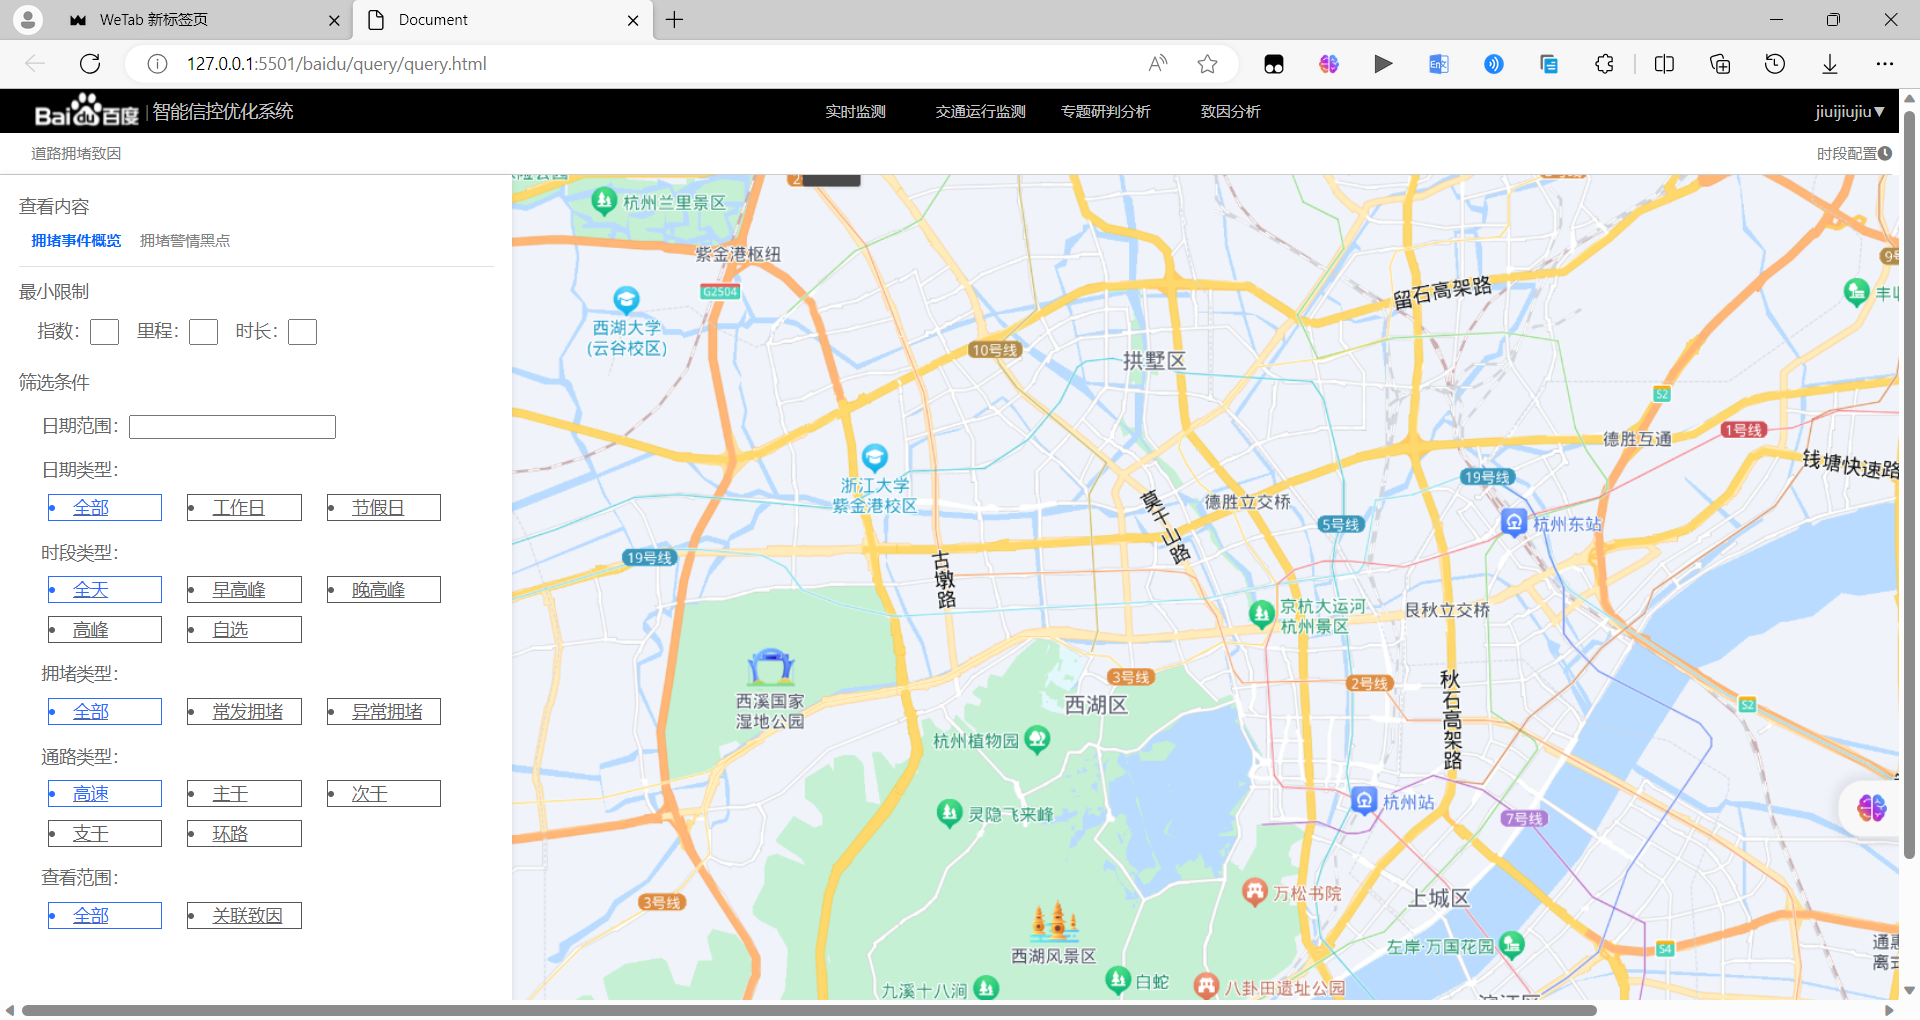The image size is (1920, 1020).
Task: Open the browser Extensions puzzle icon
Action: click(1604, 63)
